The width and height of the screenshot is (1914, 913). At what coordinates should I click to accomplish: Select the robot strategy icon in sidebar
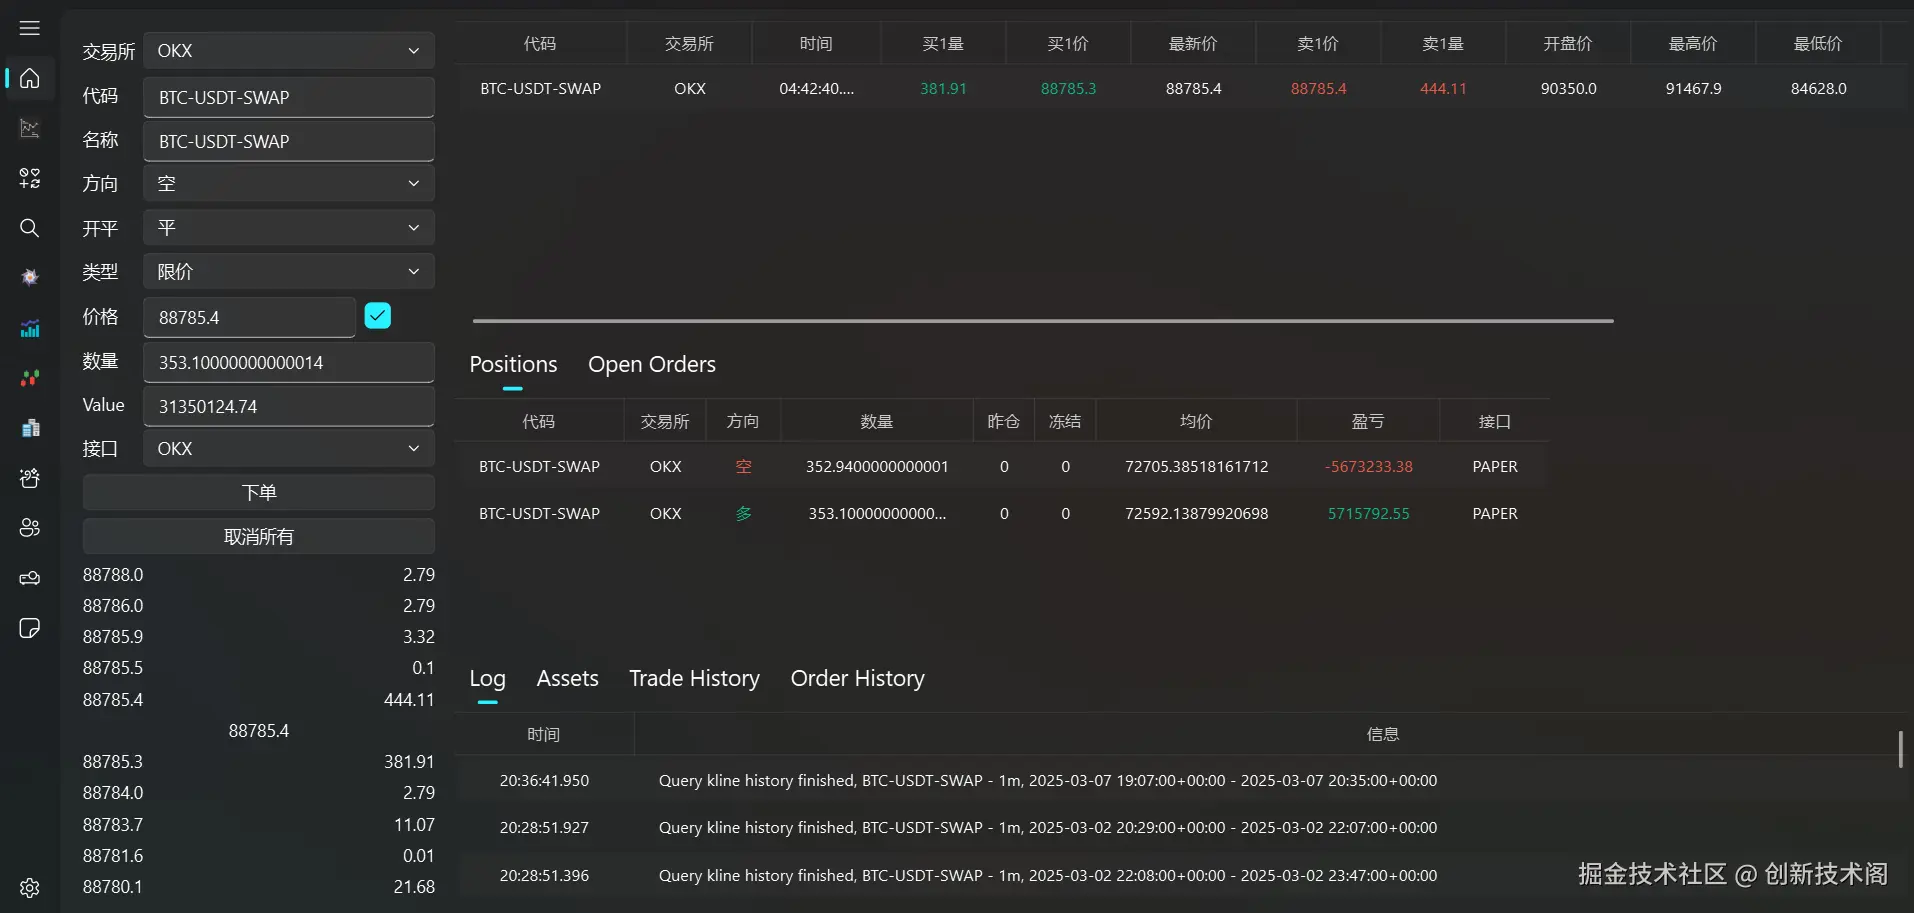(29, 478)
